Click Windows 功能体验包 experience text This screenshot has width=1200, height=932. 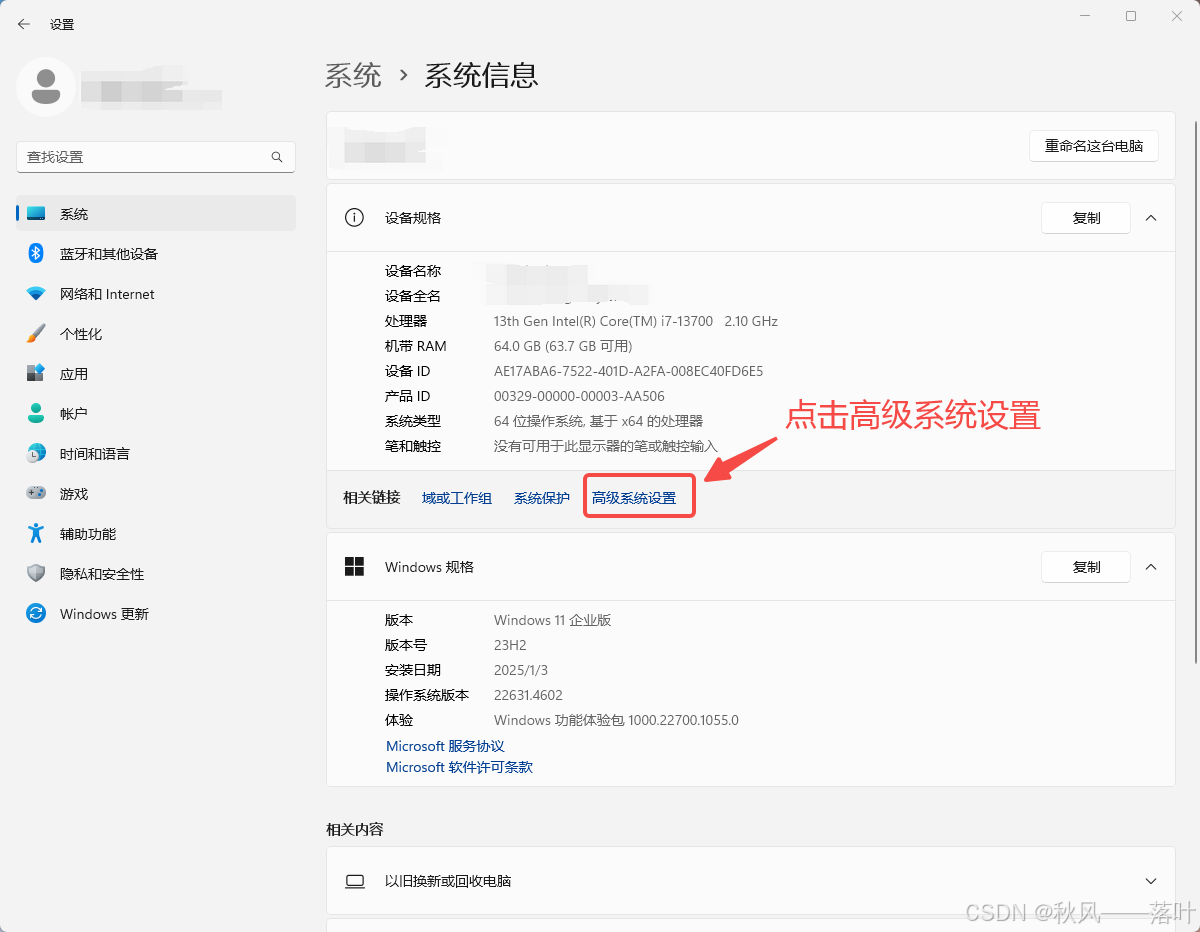tap(616, 720)
